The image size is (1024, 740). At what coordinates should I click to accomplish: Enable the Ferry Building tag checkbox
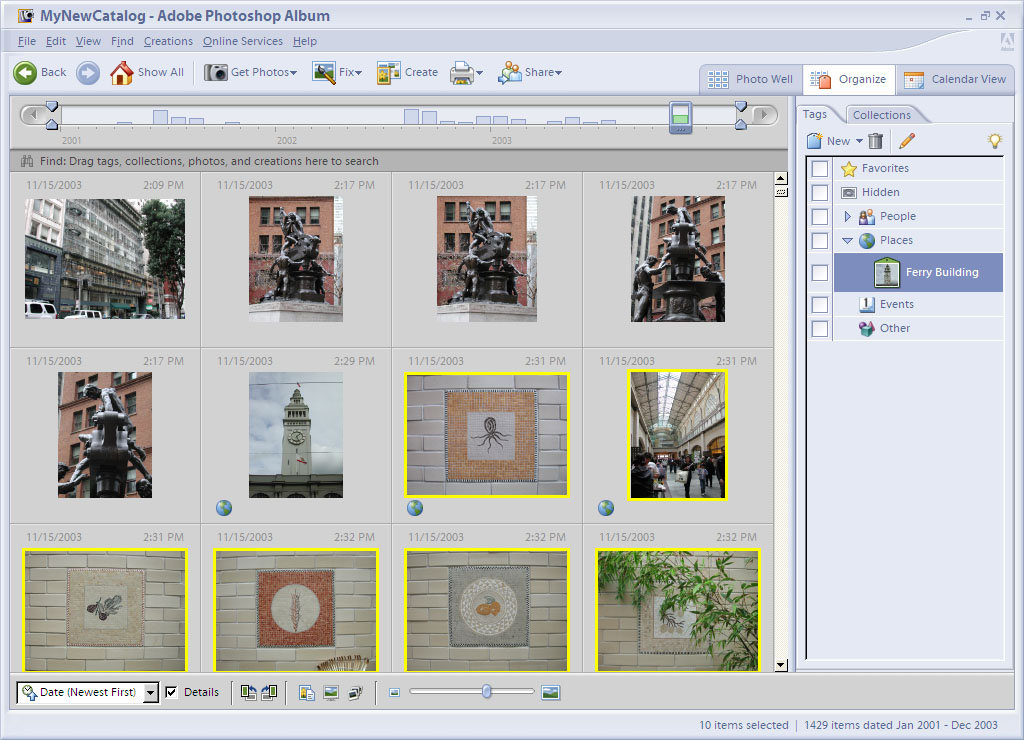[x=820, y=272]
